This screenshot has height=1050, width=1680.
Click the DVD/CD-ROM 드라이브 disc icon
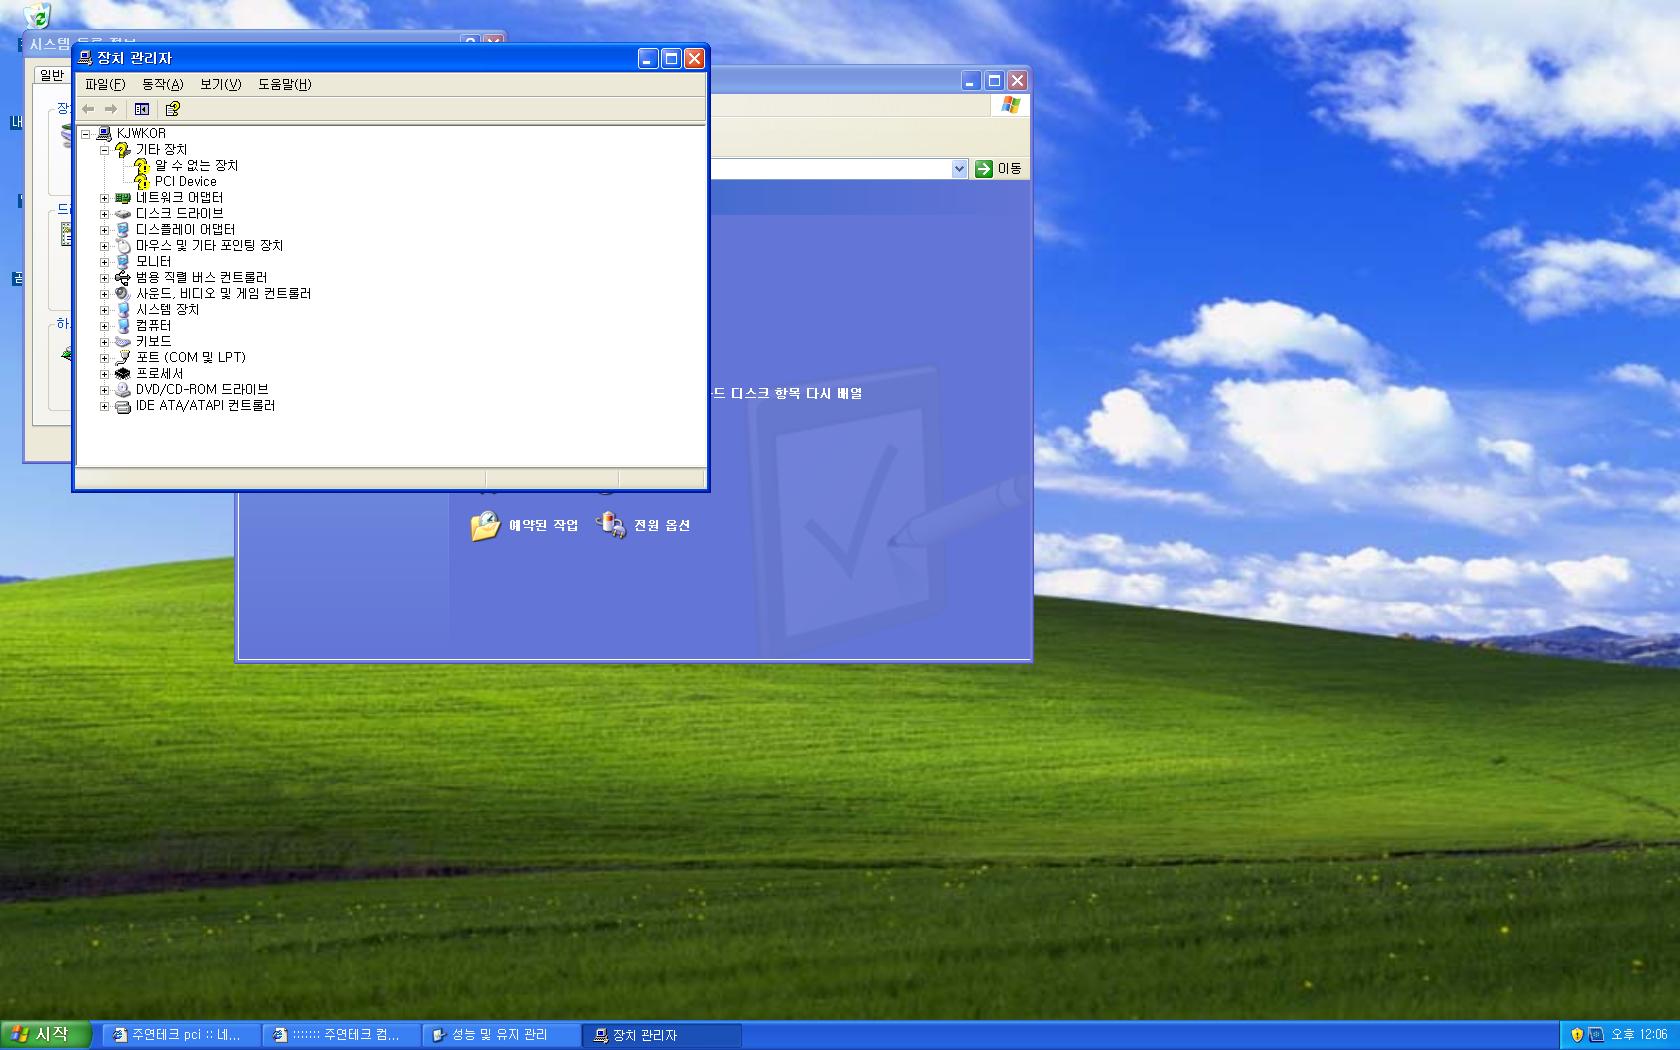(x=123, y=389)
